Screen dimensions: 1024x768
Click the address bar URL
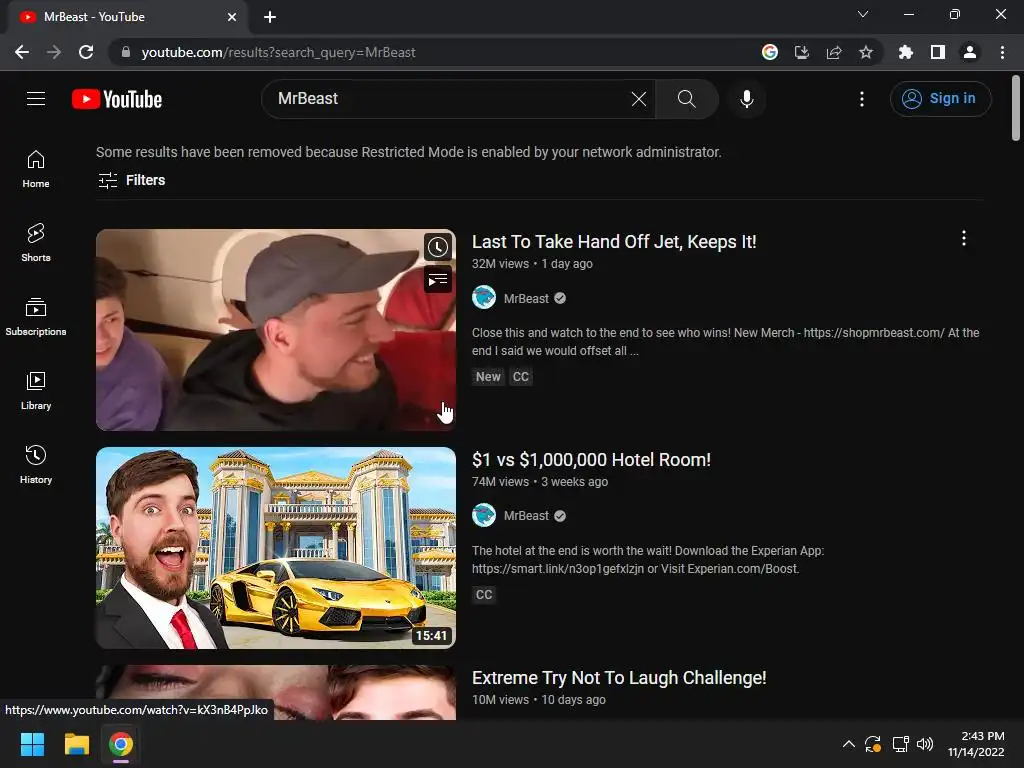[278, 52]
